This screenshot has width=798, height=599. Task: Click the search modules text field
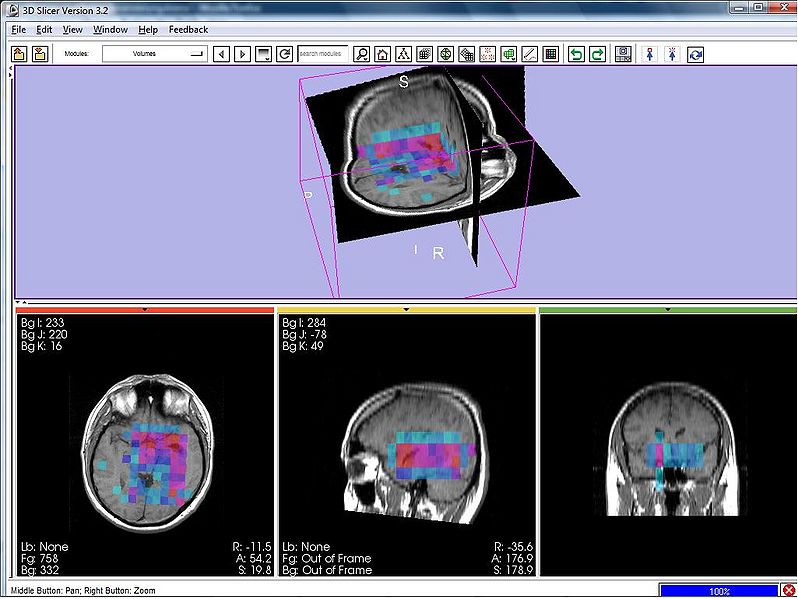point(323,54)
